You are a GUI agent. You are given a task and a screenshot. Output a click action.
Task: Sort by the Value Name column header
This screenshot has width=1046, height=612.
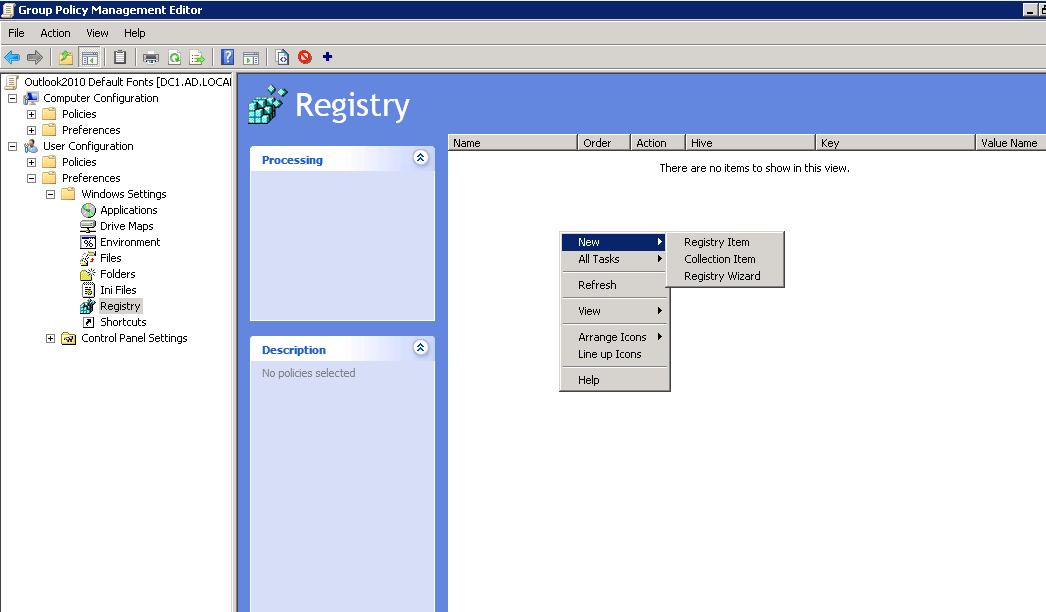[1011, 143]
